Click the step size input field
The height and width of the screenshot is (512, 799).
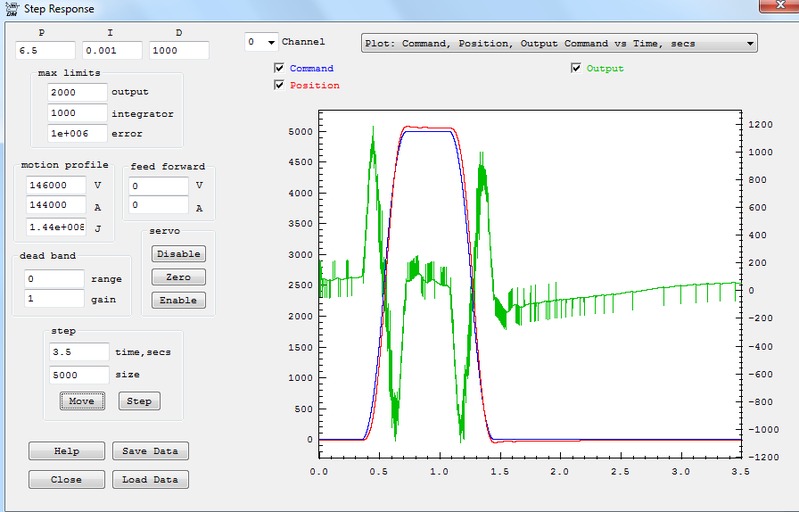[78, 375]
